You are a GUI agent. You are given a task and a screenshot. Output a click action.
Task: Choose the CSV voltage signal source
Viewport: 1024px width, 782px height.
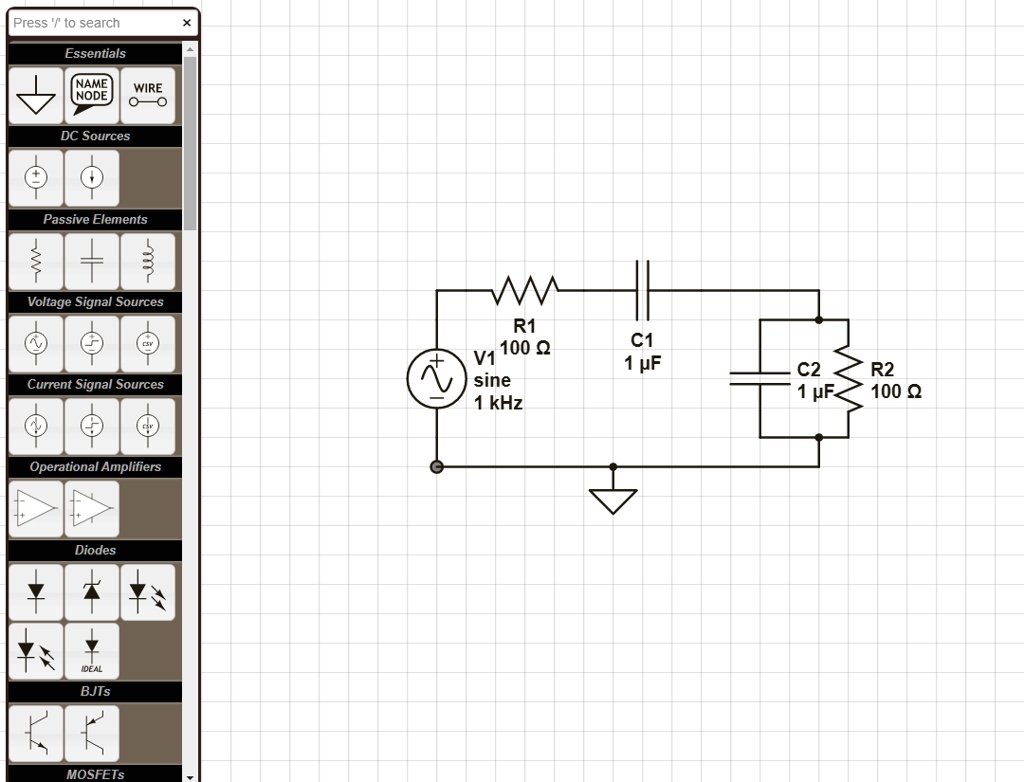pyautogui.click(x=147, y=343)
